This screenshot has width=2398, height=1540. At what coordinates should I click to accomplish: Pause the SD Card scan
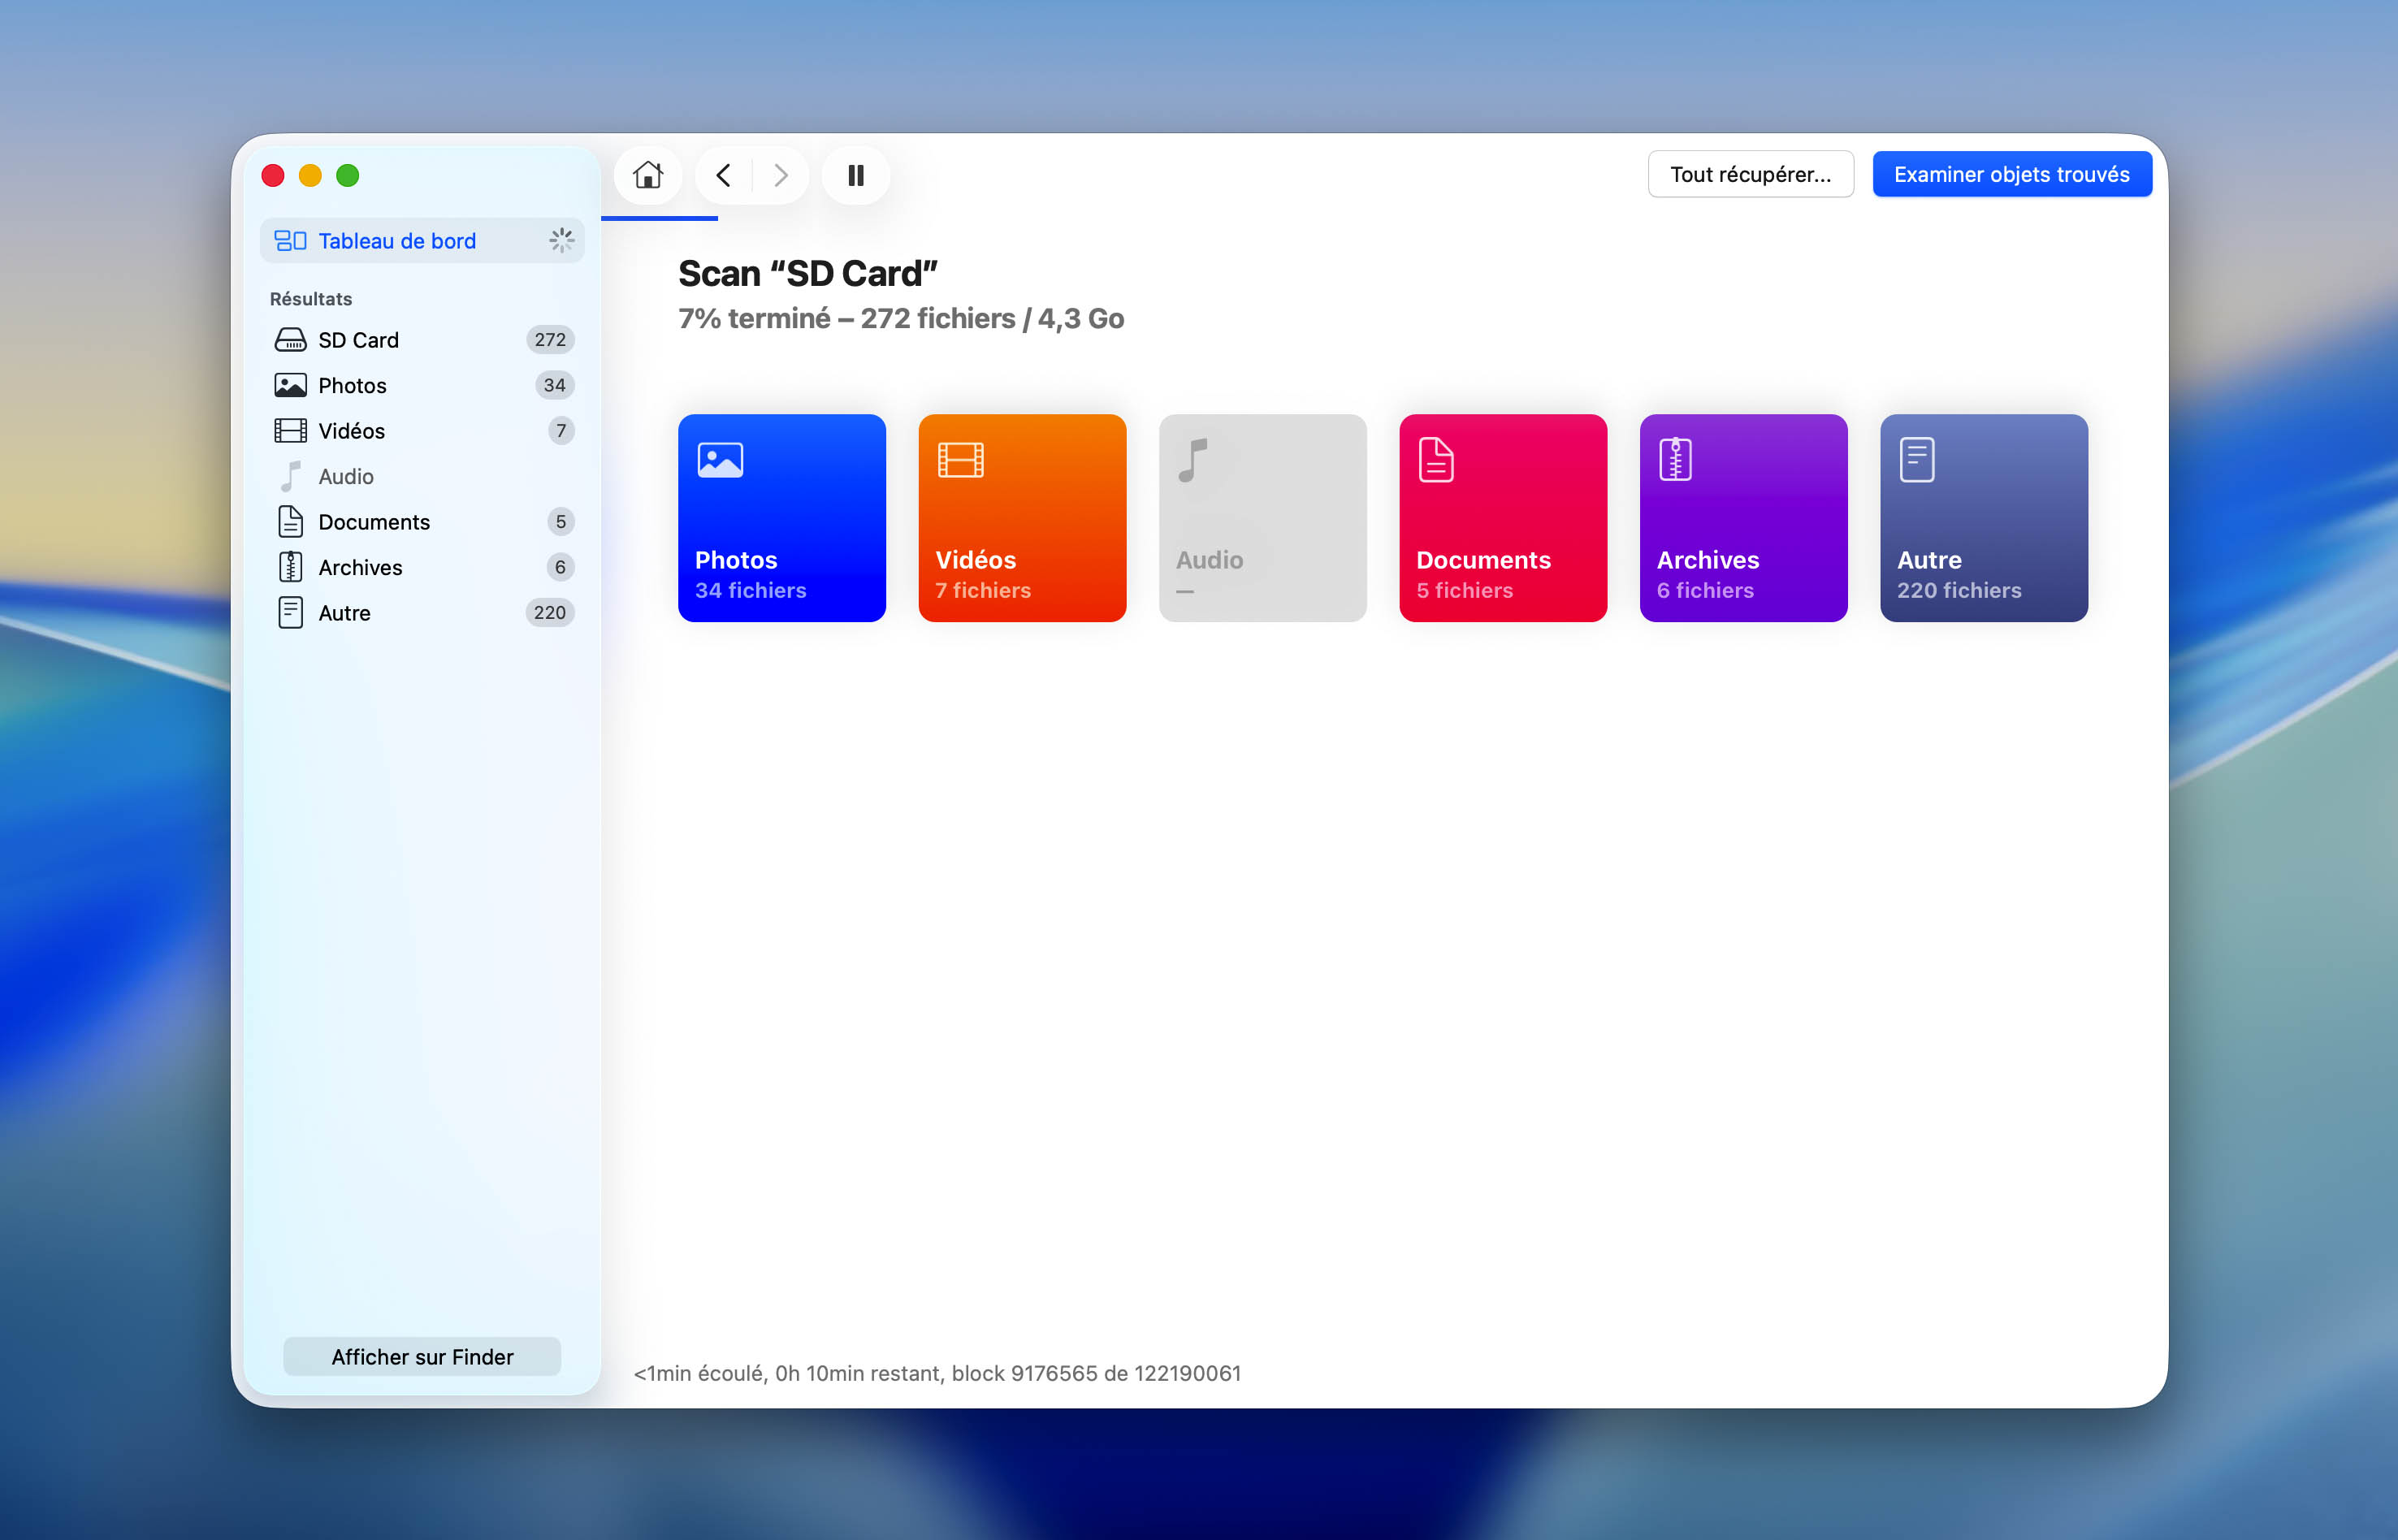856,175
